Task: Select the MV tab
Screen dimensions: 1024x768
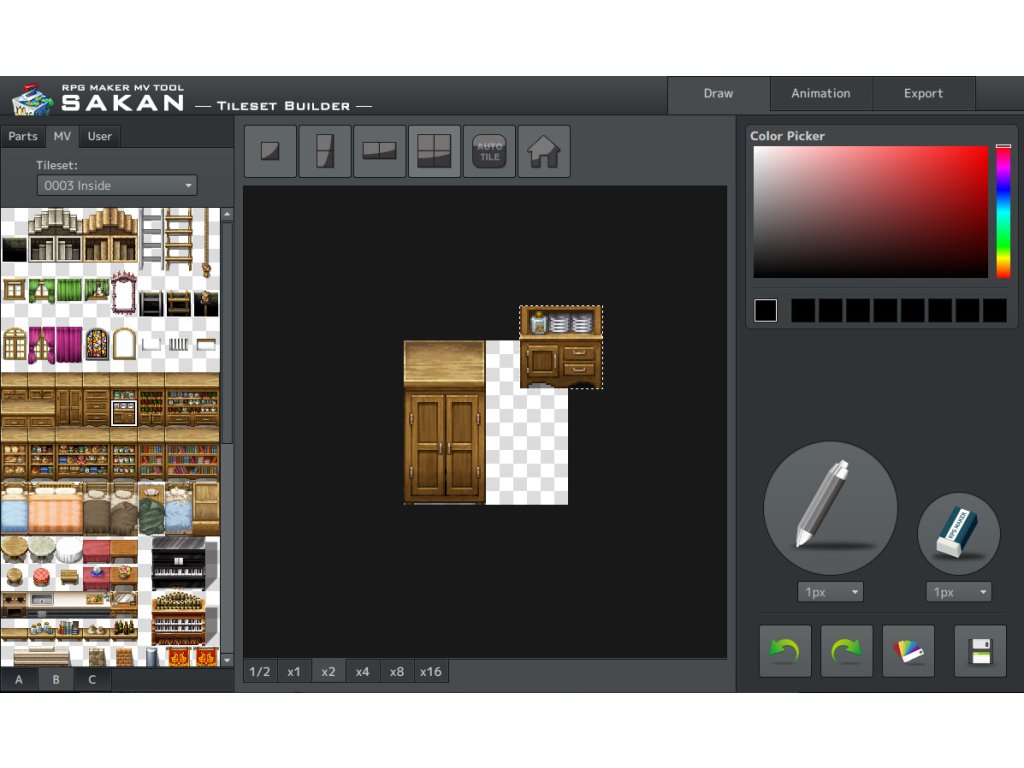Action: click(x=62, y=136)
